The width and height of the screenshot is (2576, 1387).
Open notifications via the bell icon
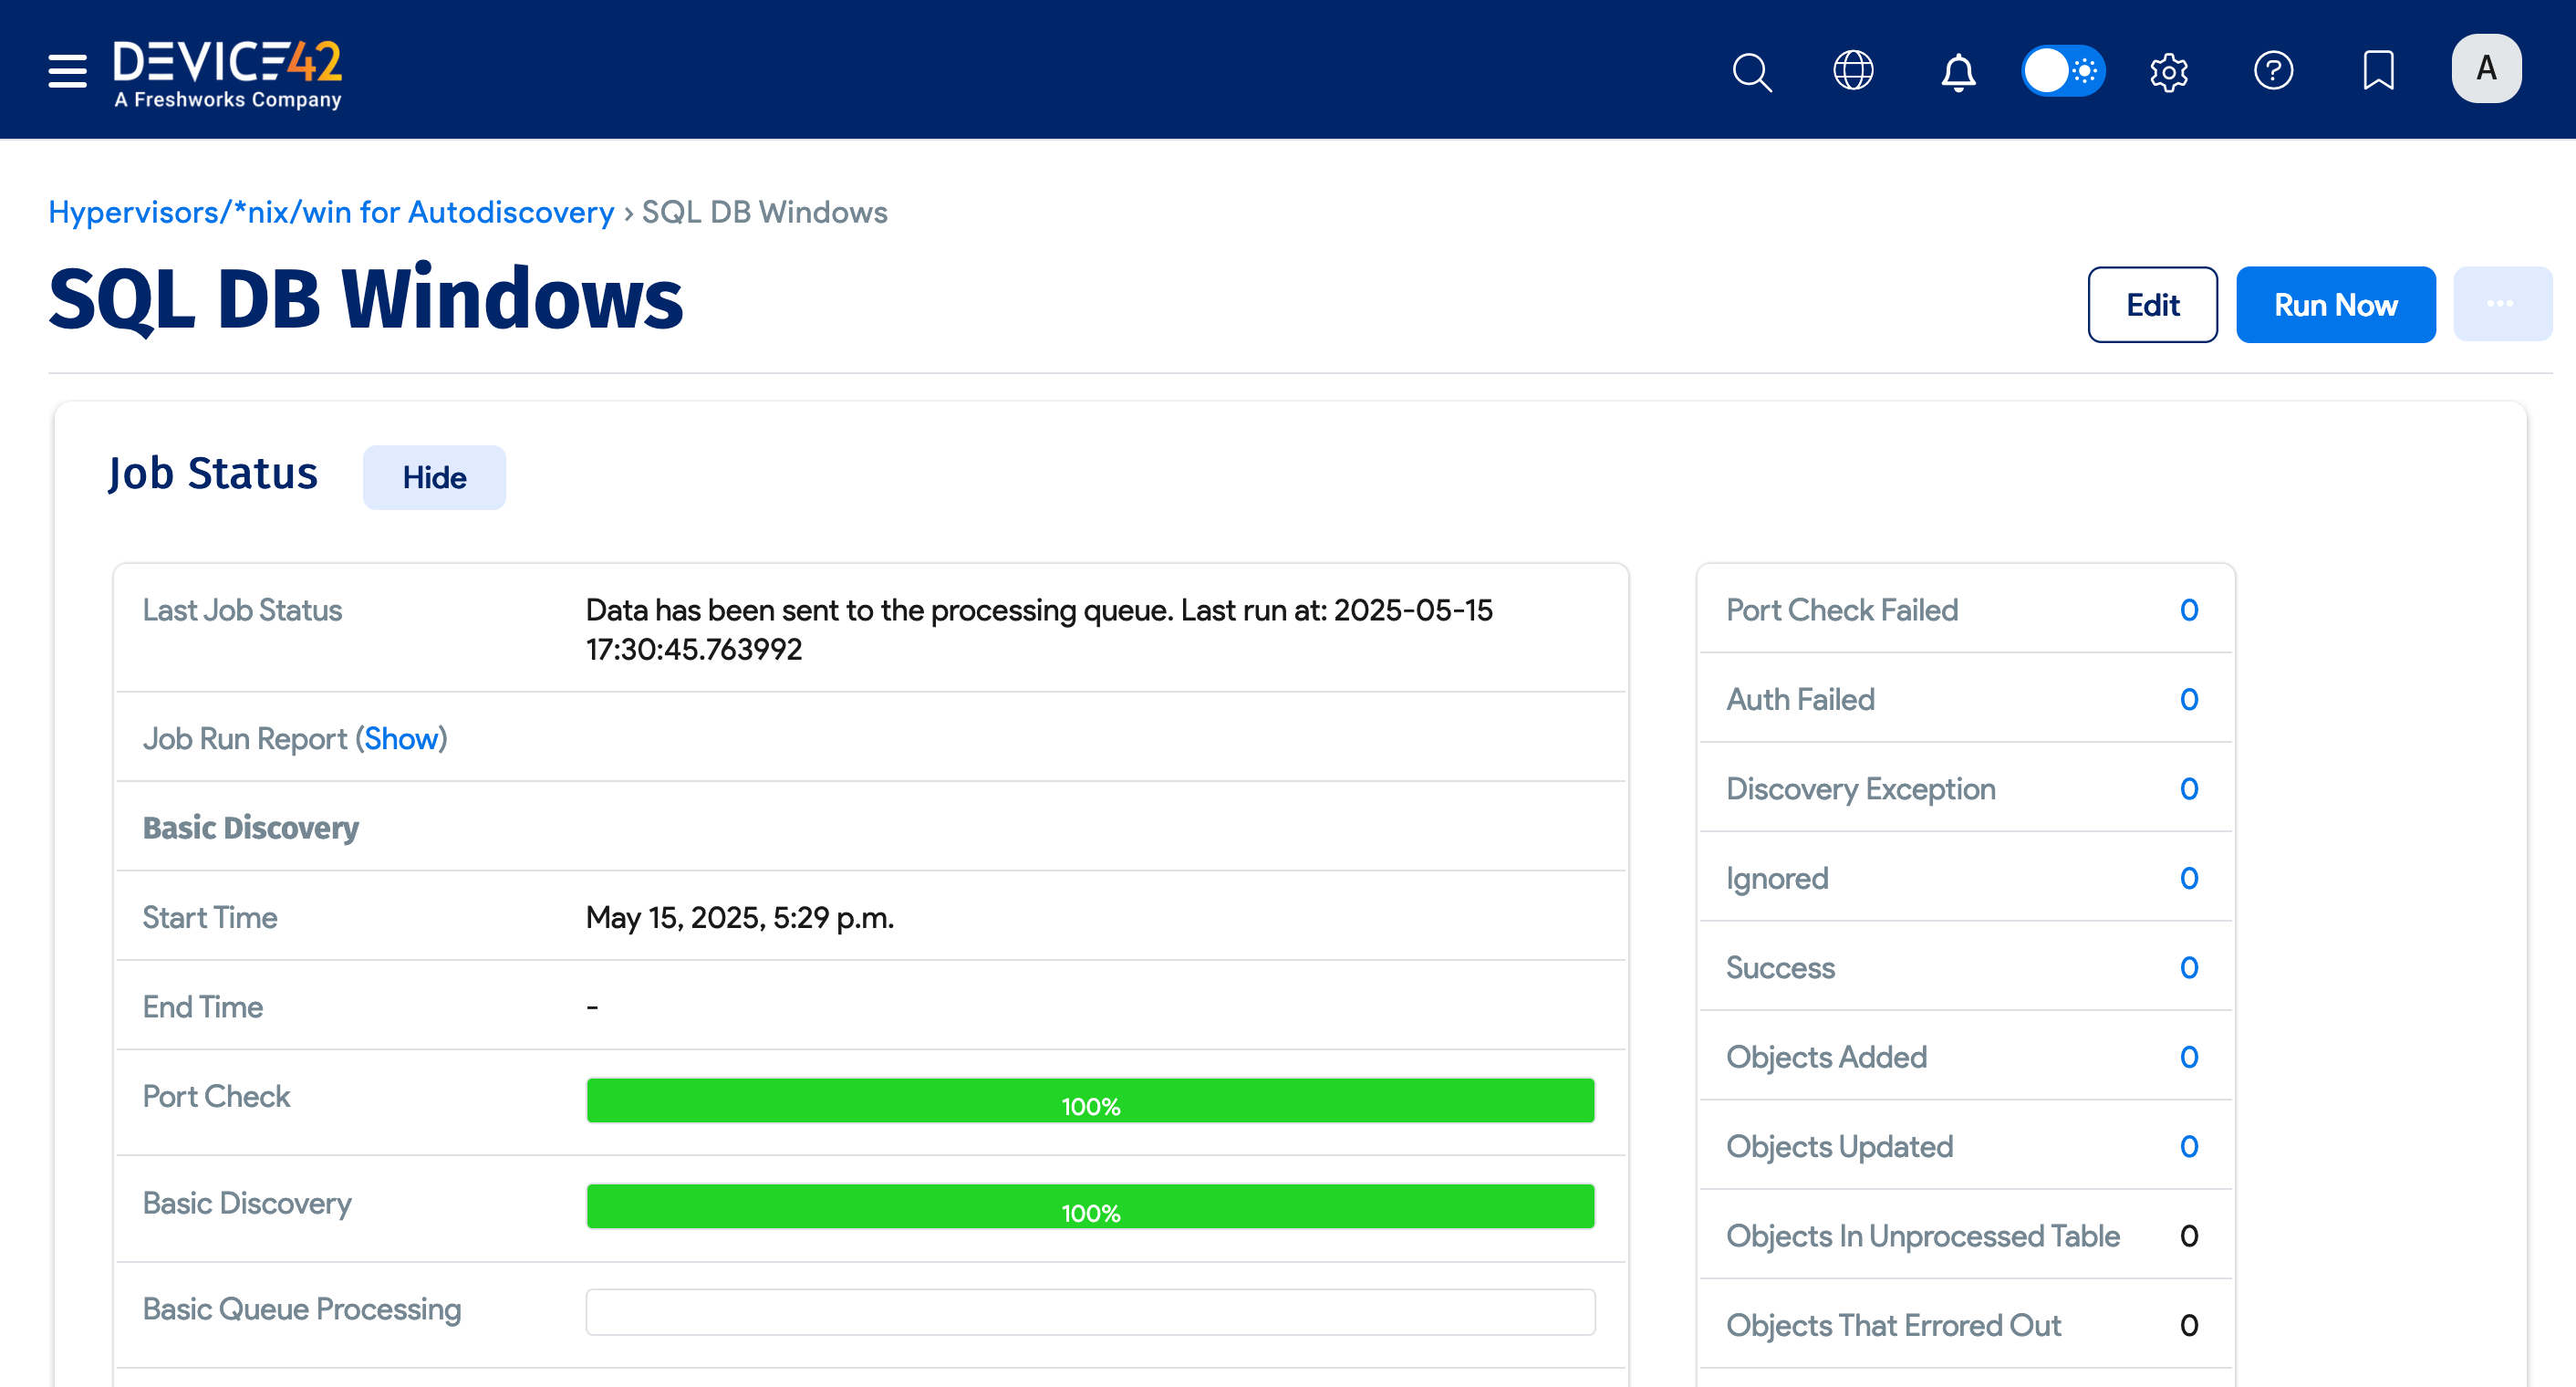(x=1959, y=70)
